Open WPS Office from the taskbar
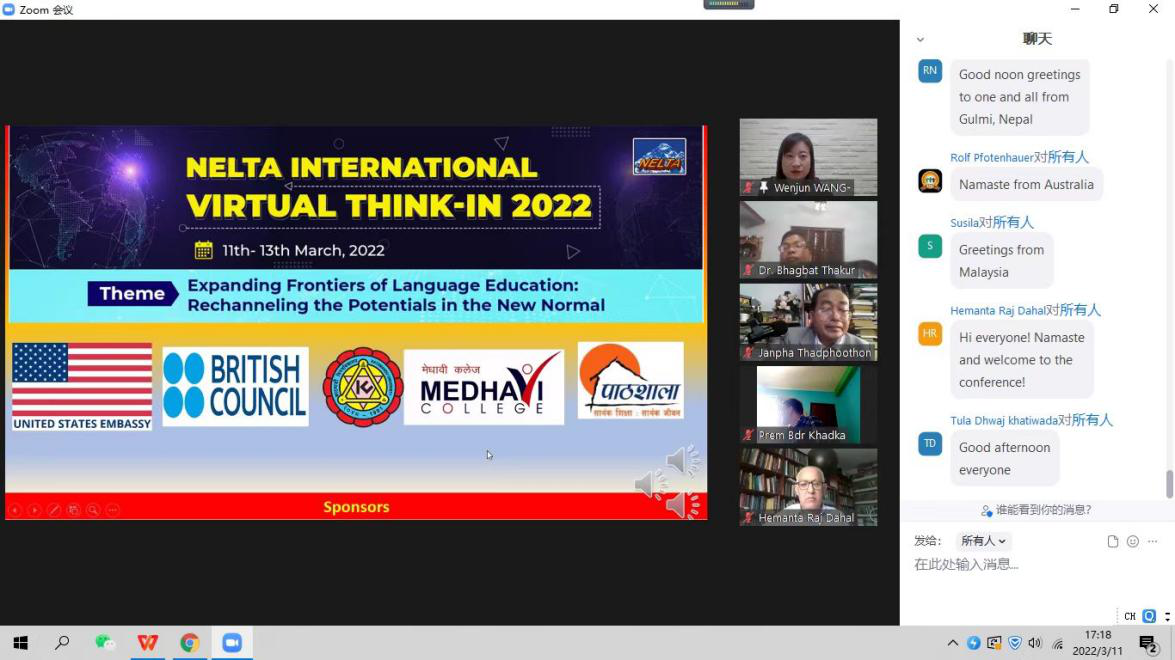Viewport: 1175px width, 660px height. point(148,643)
